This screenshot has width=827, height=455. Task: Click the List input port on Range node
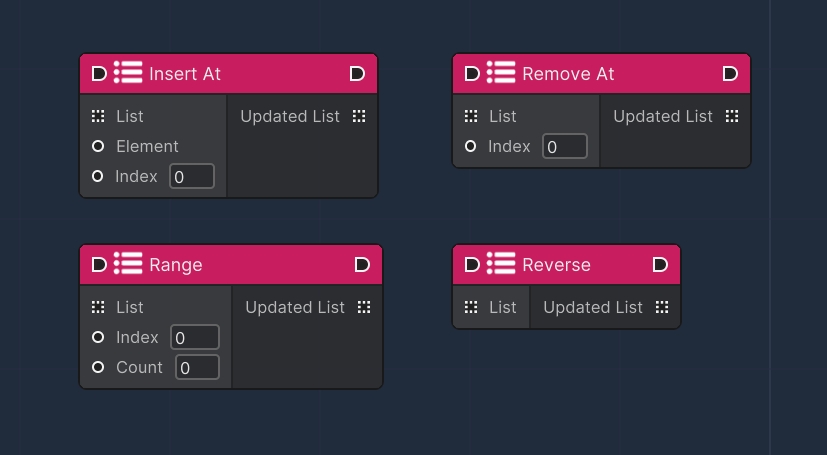[98, 307]
